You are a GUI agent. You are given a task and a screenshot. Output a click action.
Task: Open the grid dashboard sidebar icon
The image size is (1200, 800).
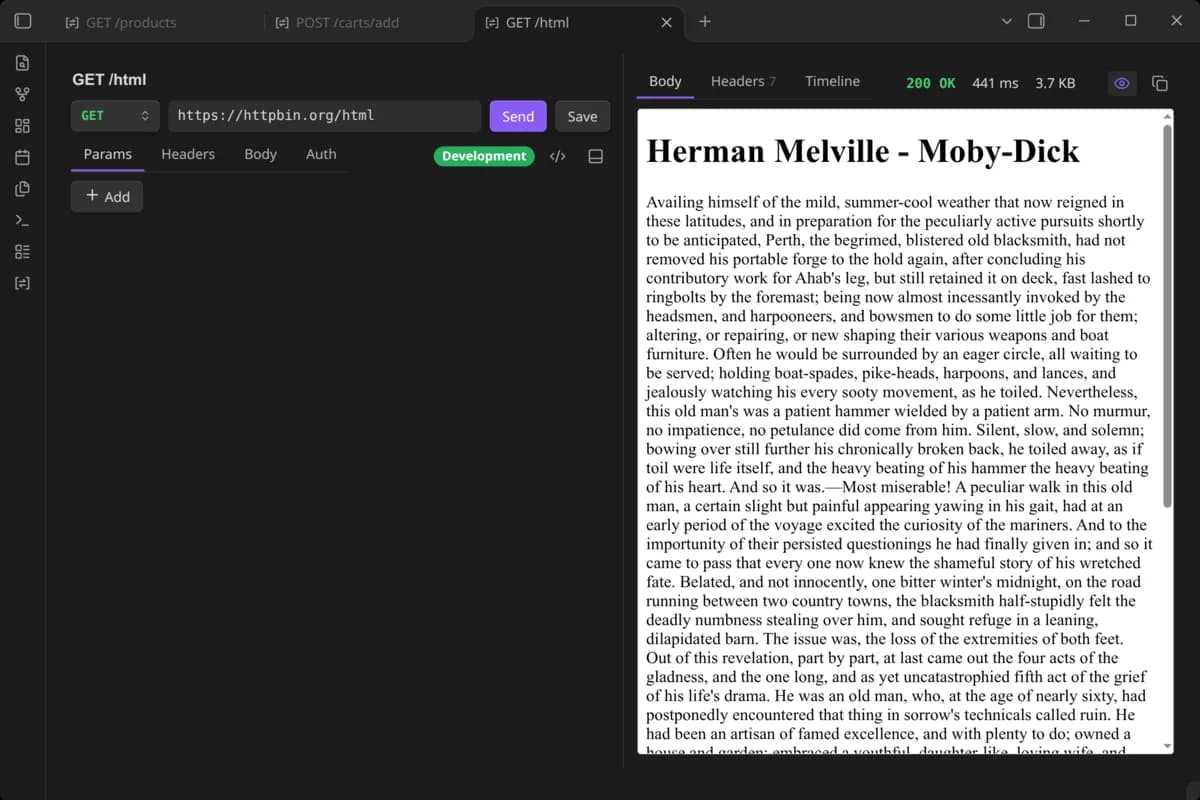[22, 126]
